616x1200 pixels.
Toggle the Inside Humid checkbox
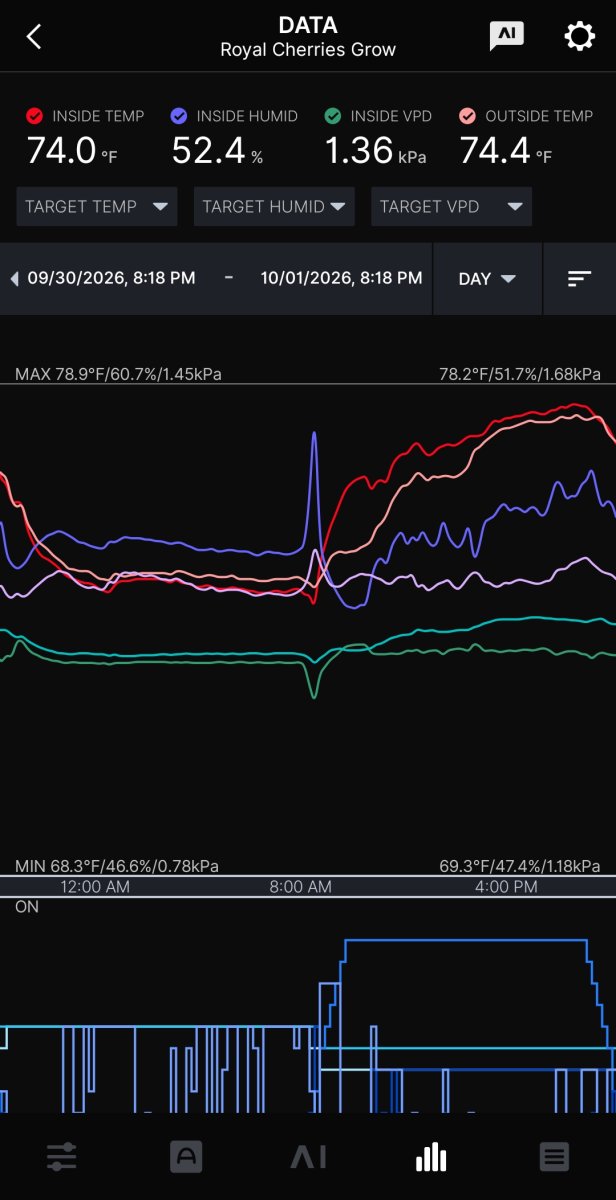180,116
